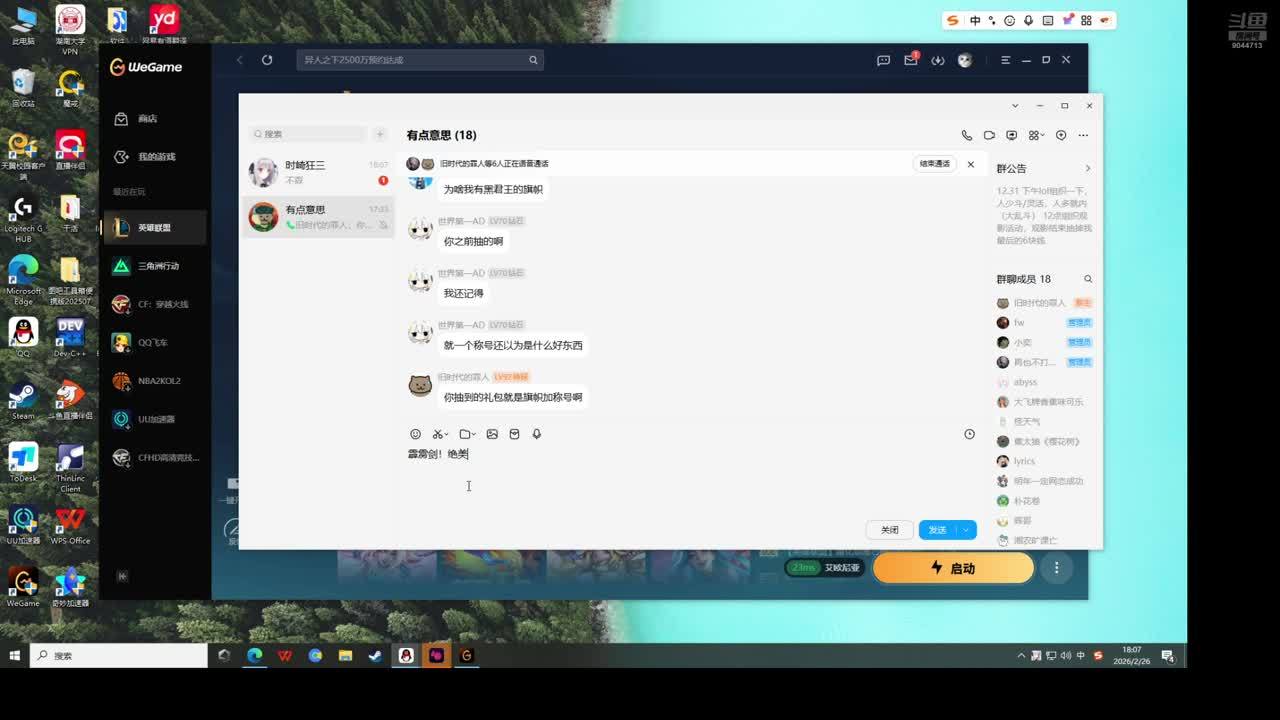Open 商店 in WeGame sidebar

tap(155, 119)
